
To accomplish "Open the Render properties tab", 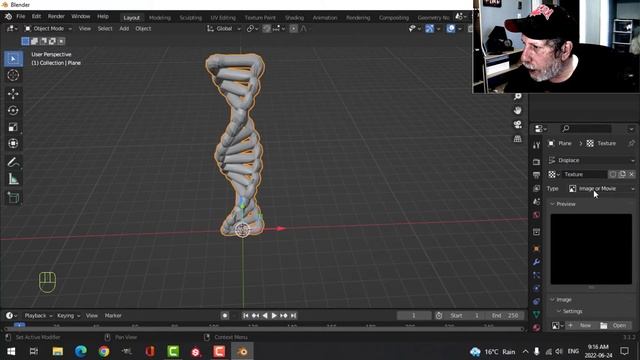I will coord(536,162).
